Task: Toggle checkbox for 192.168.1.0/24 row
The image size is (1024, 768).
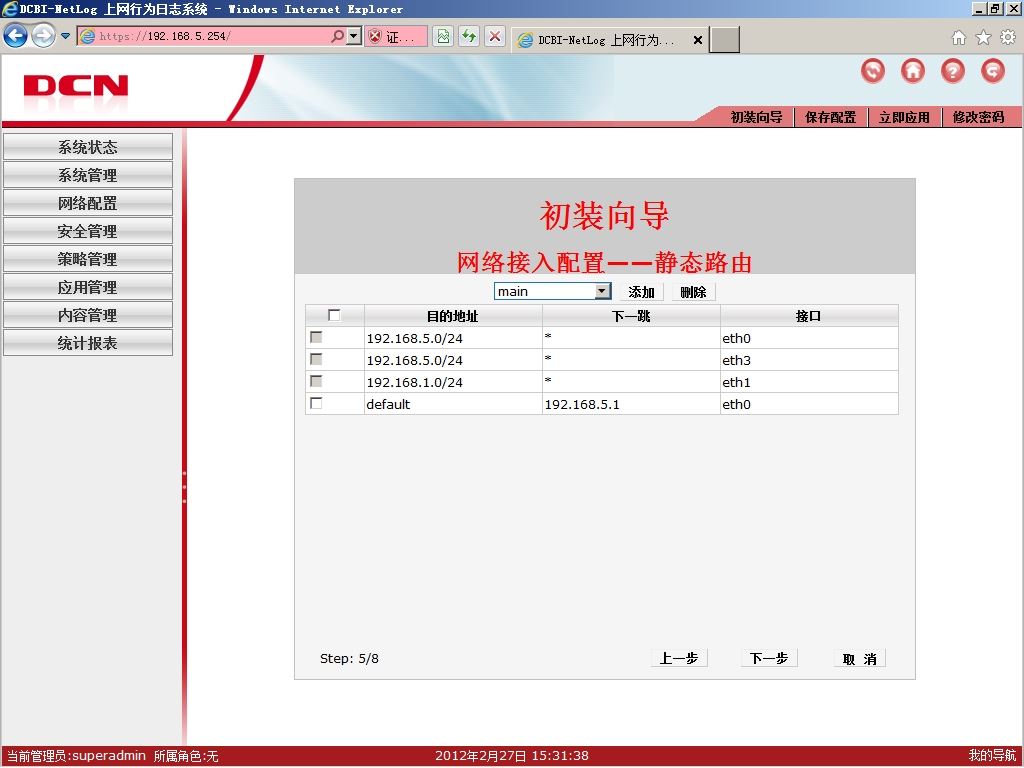Action: point(316,381)
